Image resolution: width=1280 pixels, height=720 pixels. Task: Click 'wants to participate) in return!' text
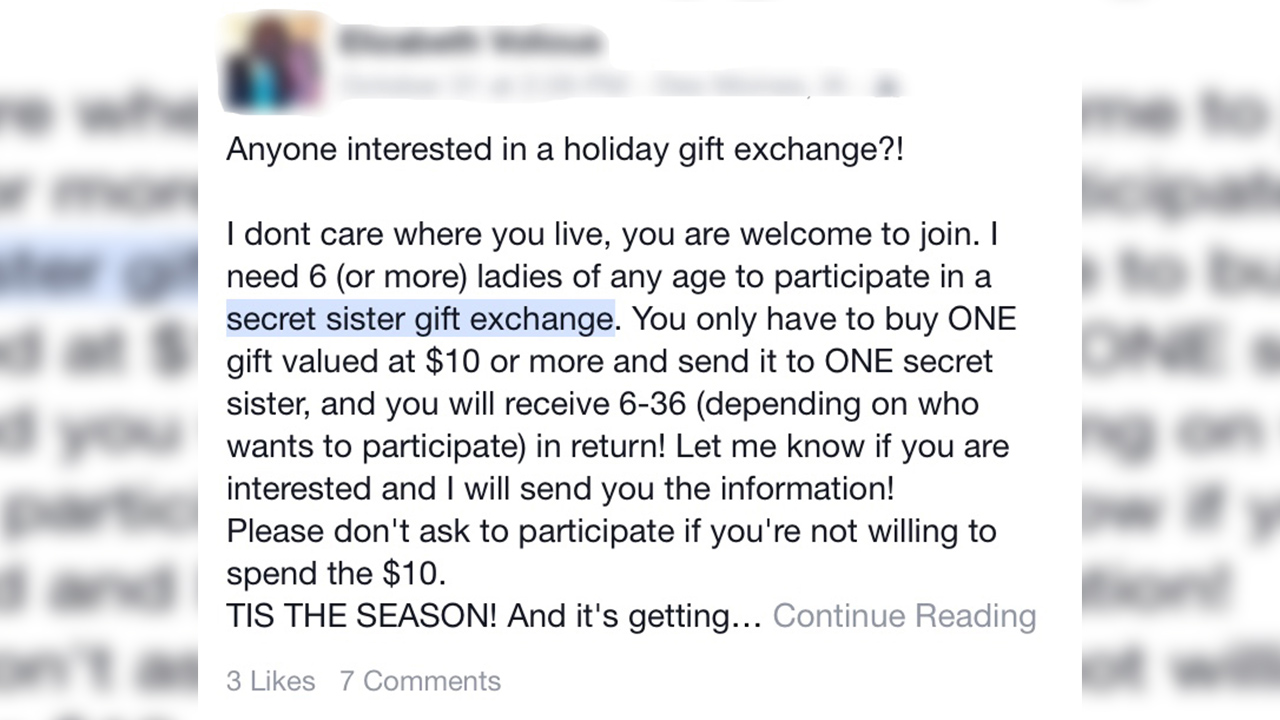445,447
